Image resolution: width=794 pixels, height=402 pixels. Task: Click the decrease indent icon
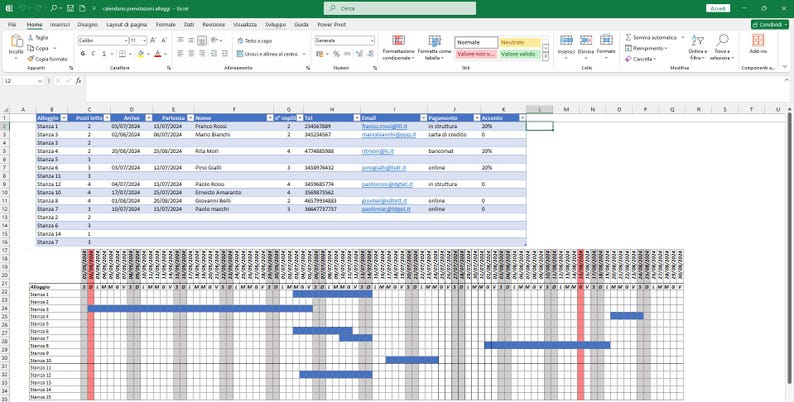[x=214, y=54]
